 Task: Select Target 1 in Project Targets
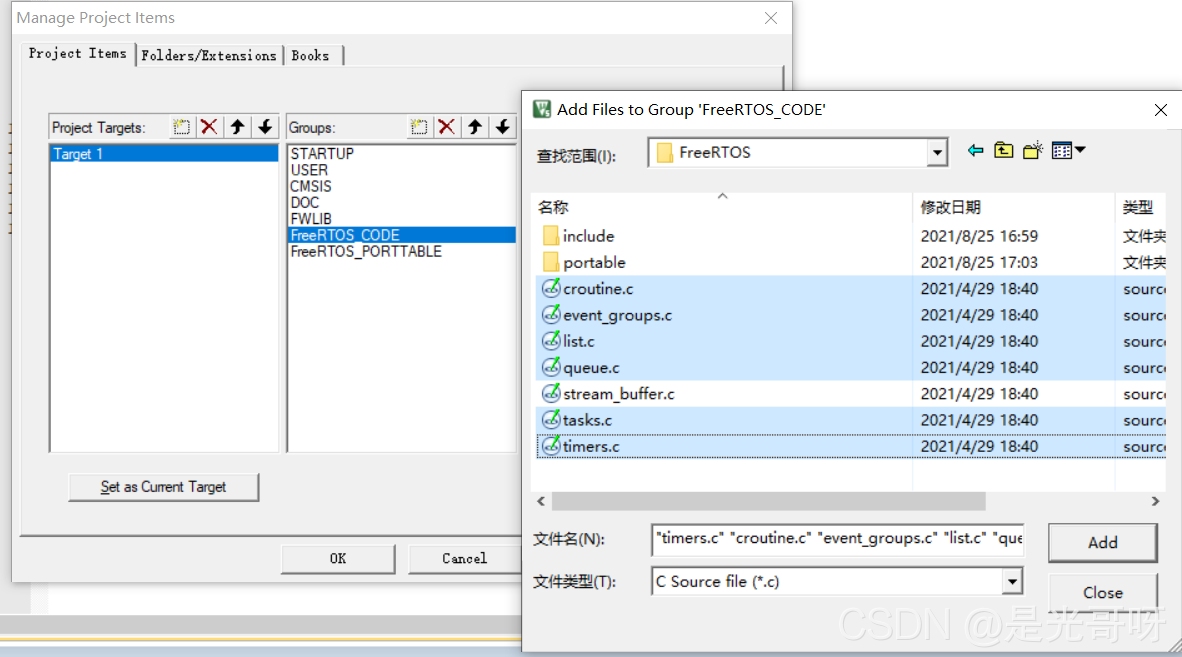click(164, 154)
